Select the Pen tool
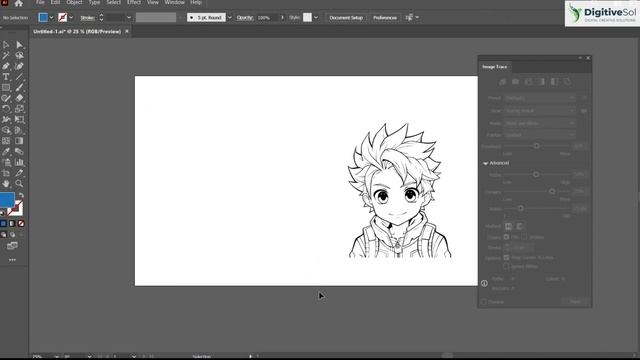Screen dimensions: 640x360 (x=6, y=66)
